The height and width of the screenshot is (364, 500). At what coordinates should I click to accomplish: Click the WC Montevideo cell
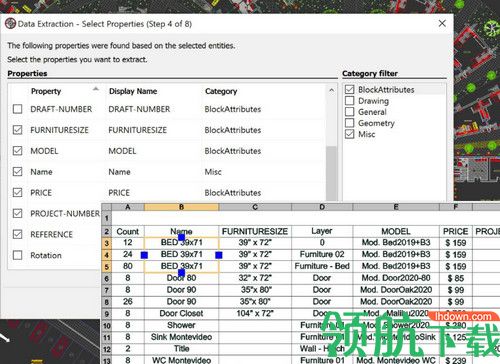181,360
